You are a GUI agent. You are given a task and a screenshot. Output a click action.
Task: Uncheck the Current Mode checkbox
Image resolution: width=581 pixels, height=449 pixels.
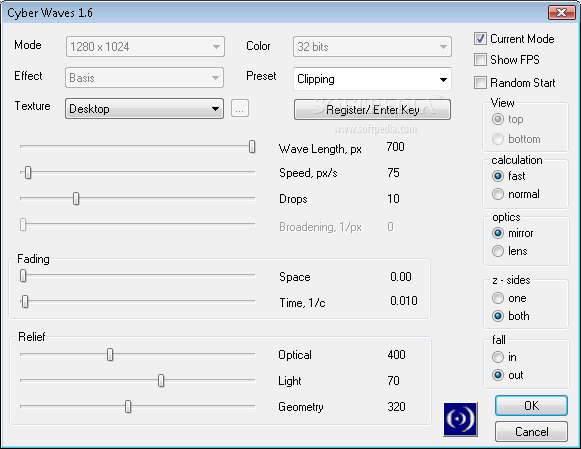click(480, 39)
